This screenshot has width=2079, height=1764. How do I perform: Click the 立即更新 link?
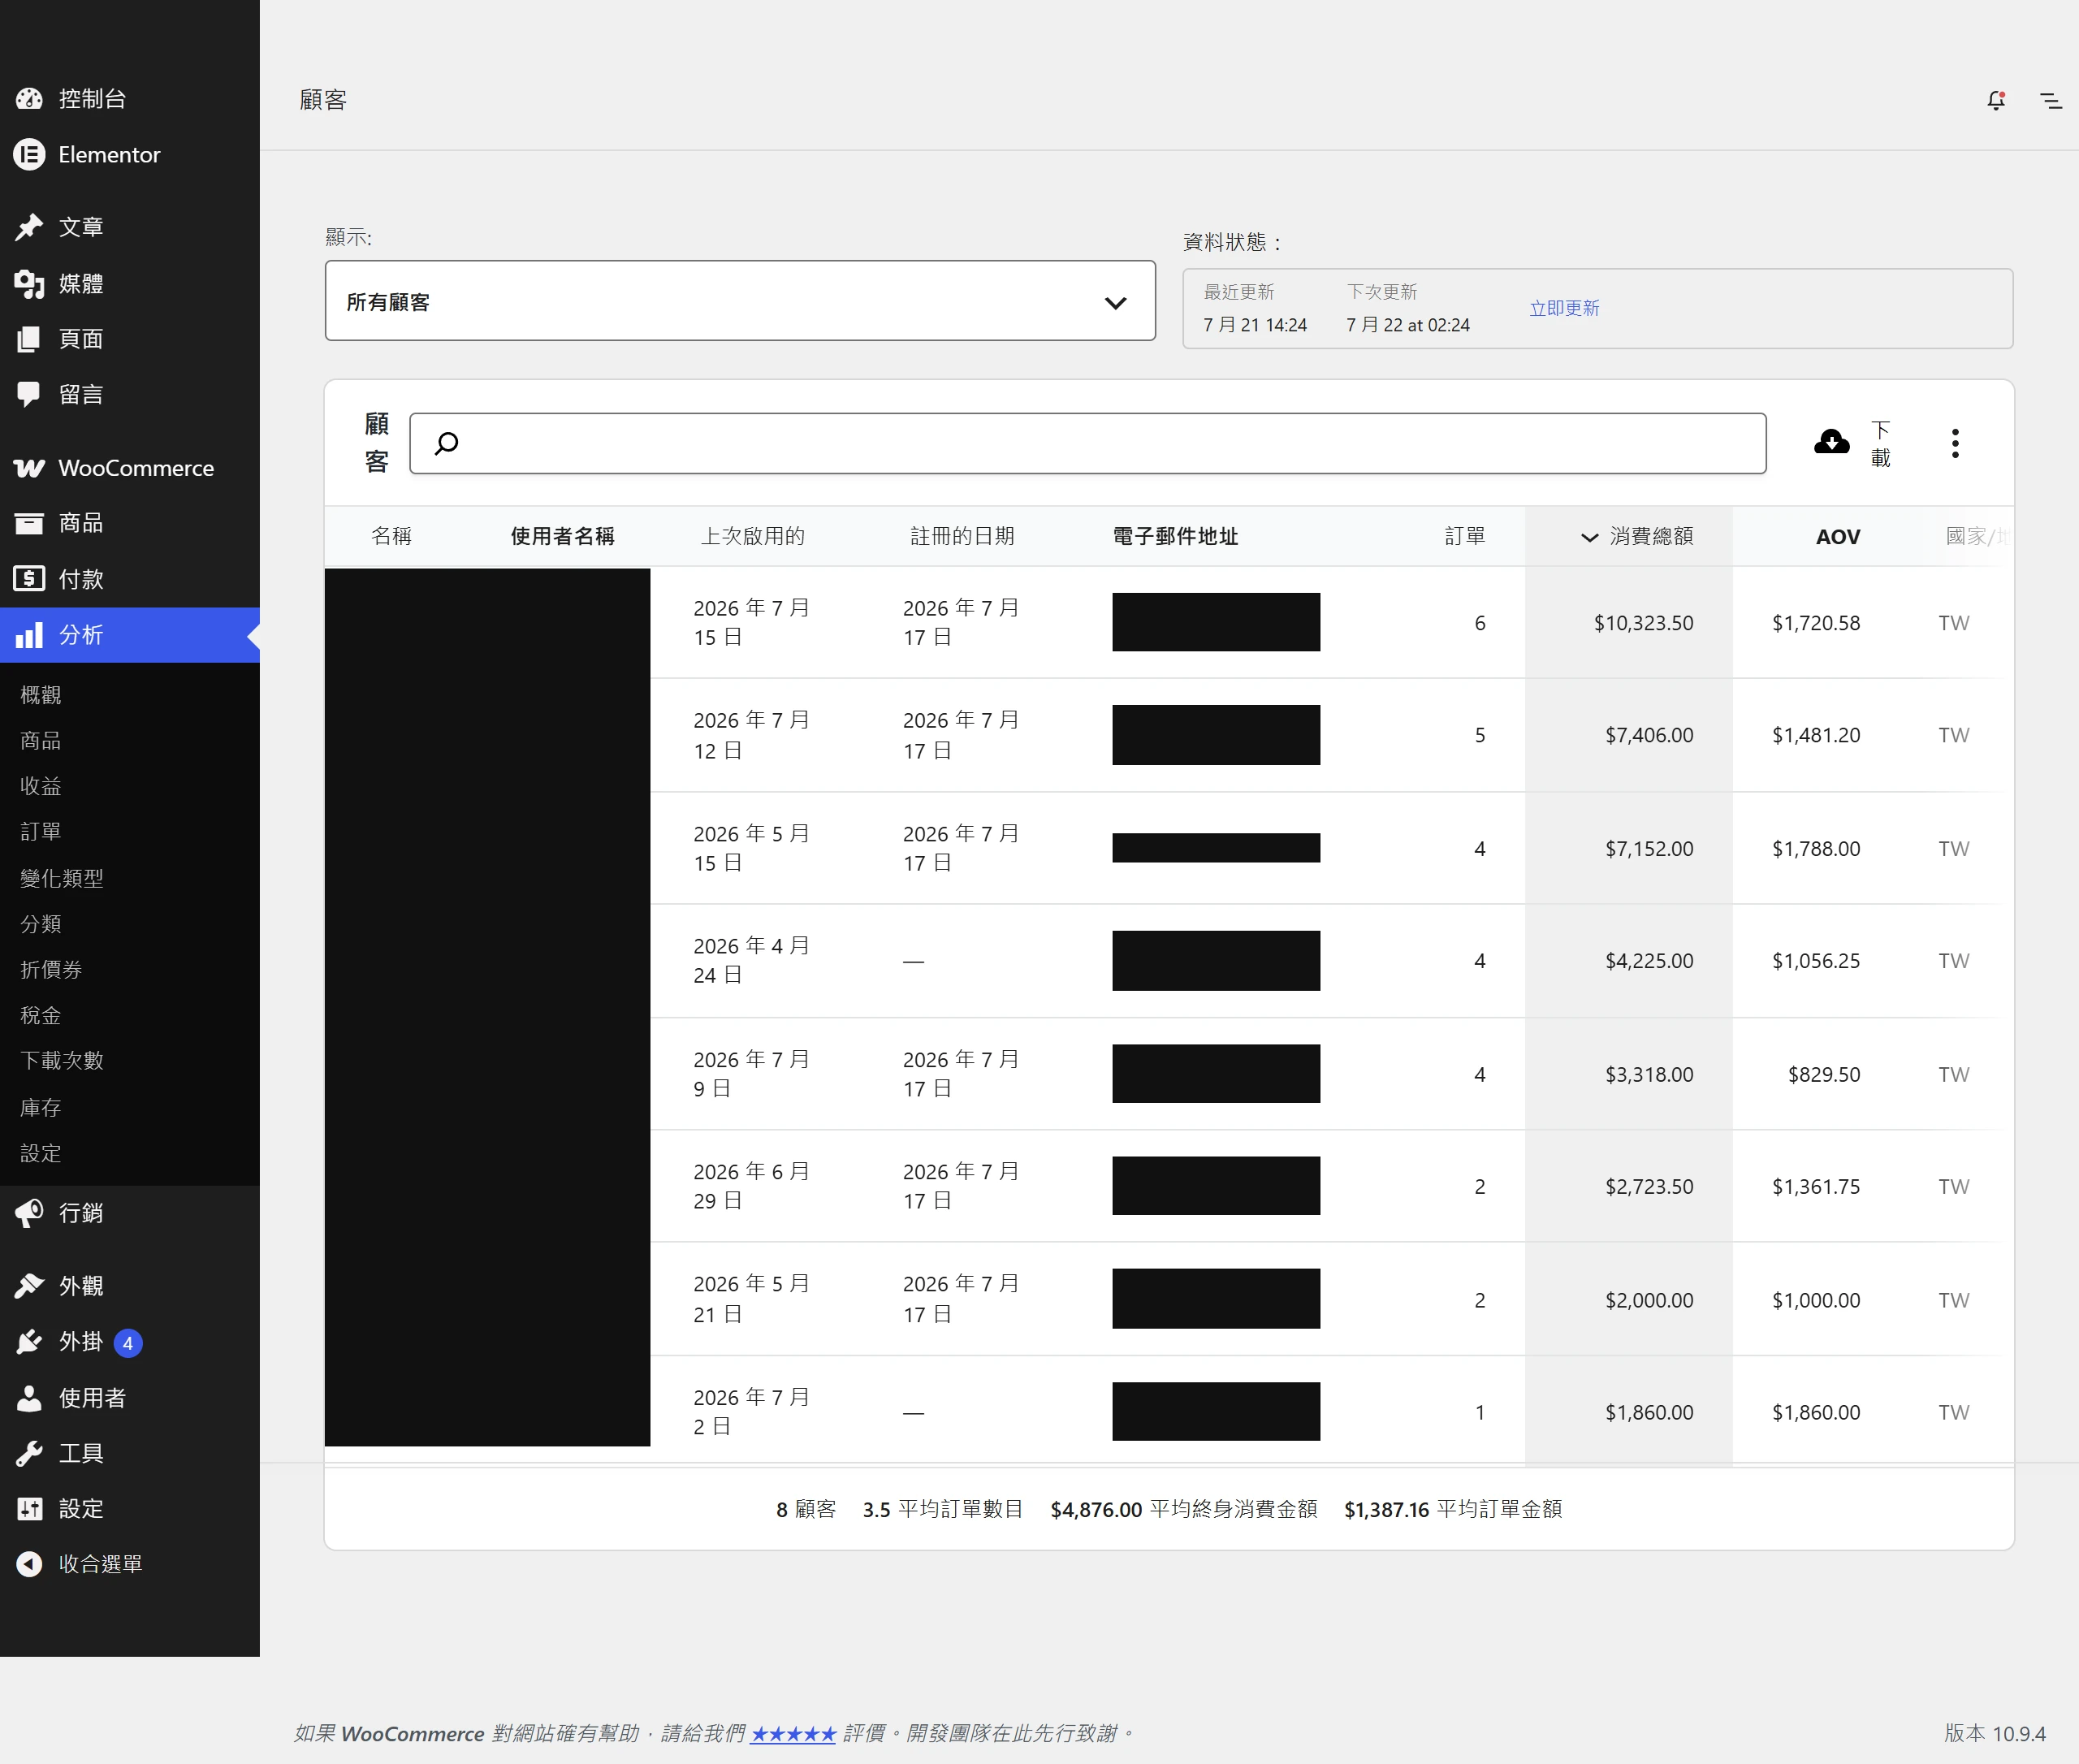(x=1564, y=308)
